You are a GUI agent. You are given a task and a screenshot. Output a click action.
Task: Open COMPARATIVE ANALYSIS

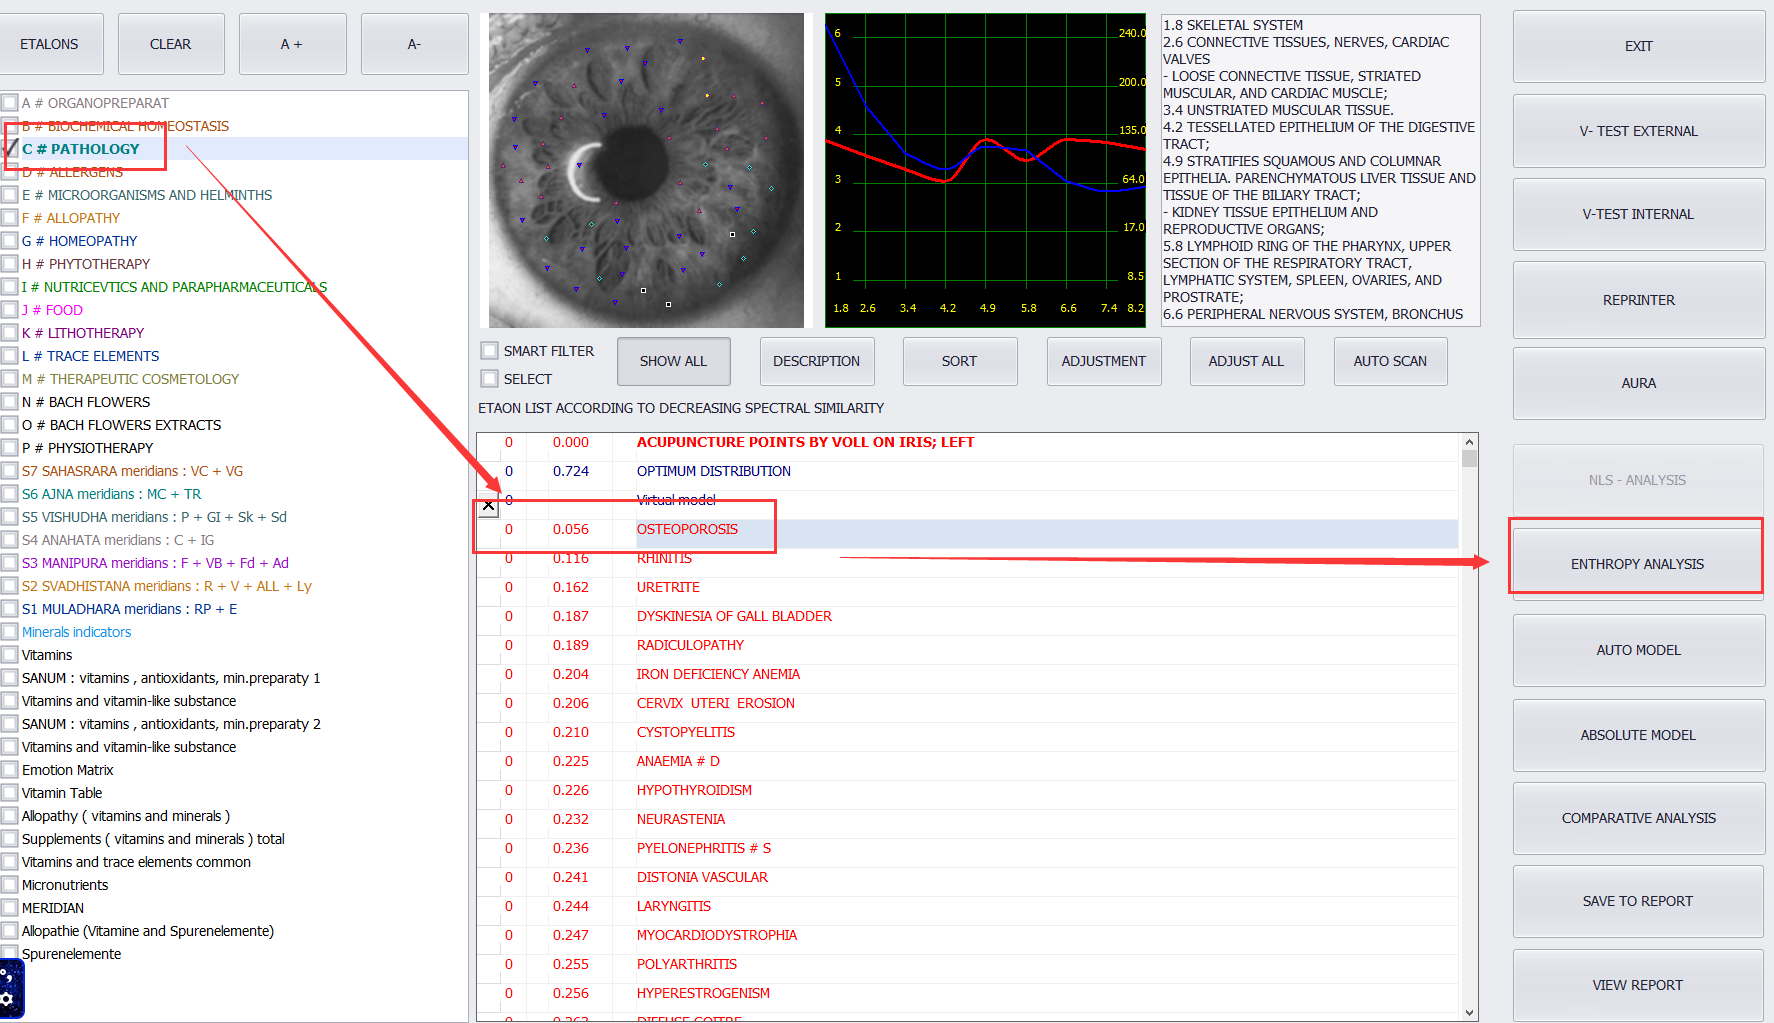tap(1638, 818)
